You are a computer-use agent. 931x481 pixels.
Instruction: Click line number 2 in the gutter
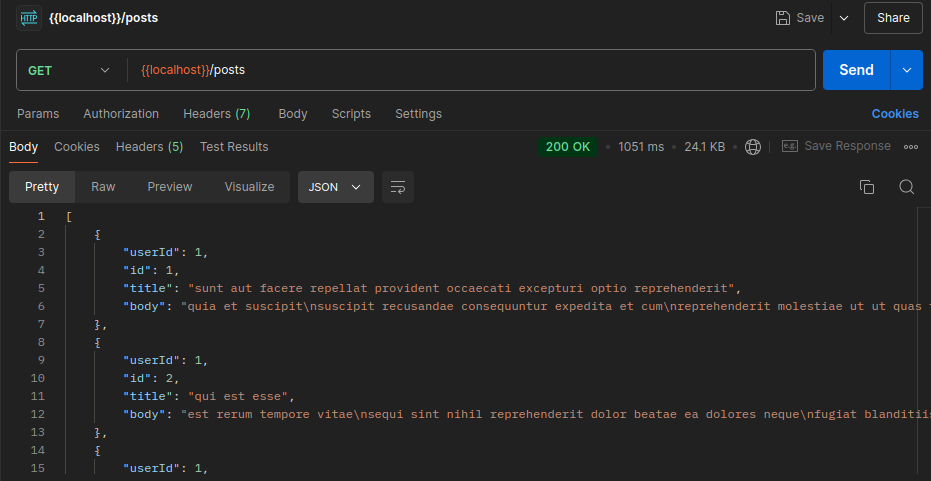point(40,234)
